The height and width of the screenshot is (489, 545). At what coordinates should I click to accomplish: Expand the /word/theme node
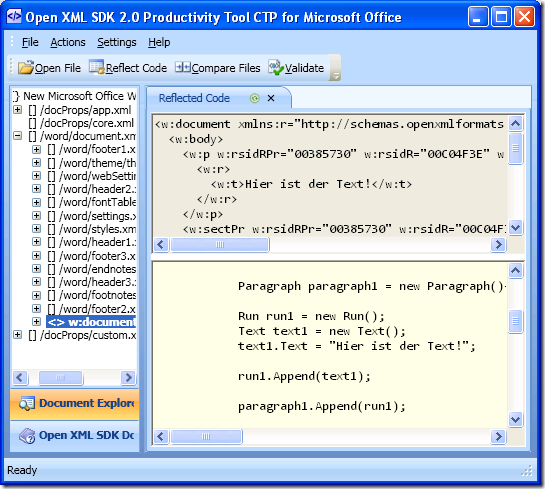click(36, 163)
